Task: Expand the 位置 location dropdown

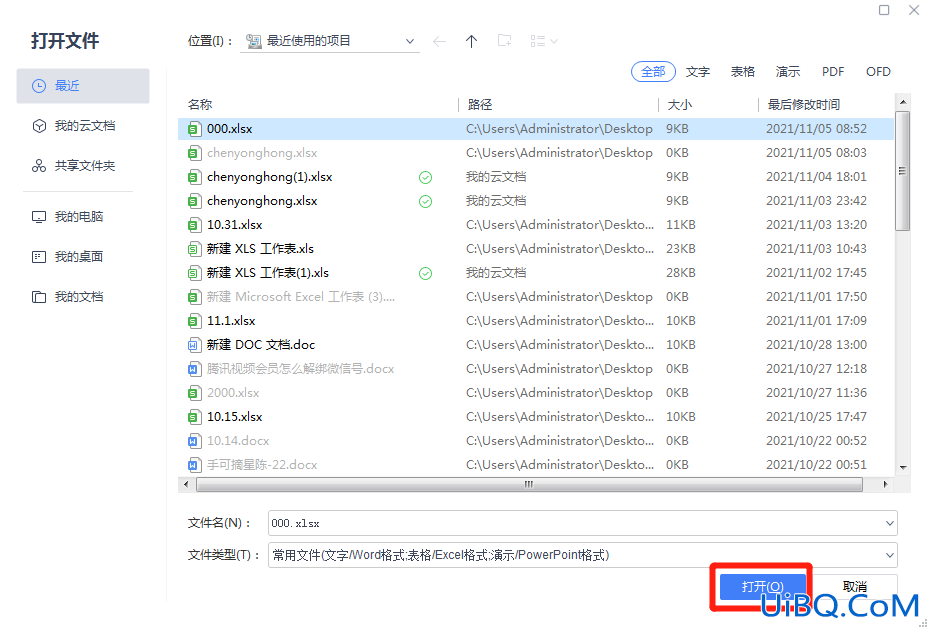Action: click(409, 42)
